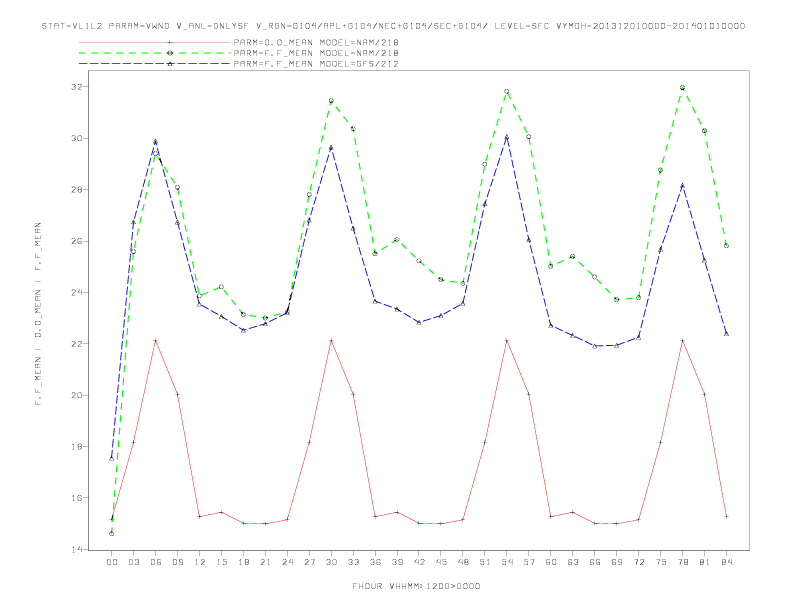The width and height of the screenshot is (792, 612).
Task: Click the 57 forecast hour x-axis label
Action: click(x=529, y=562)
